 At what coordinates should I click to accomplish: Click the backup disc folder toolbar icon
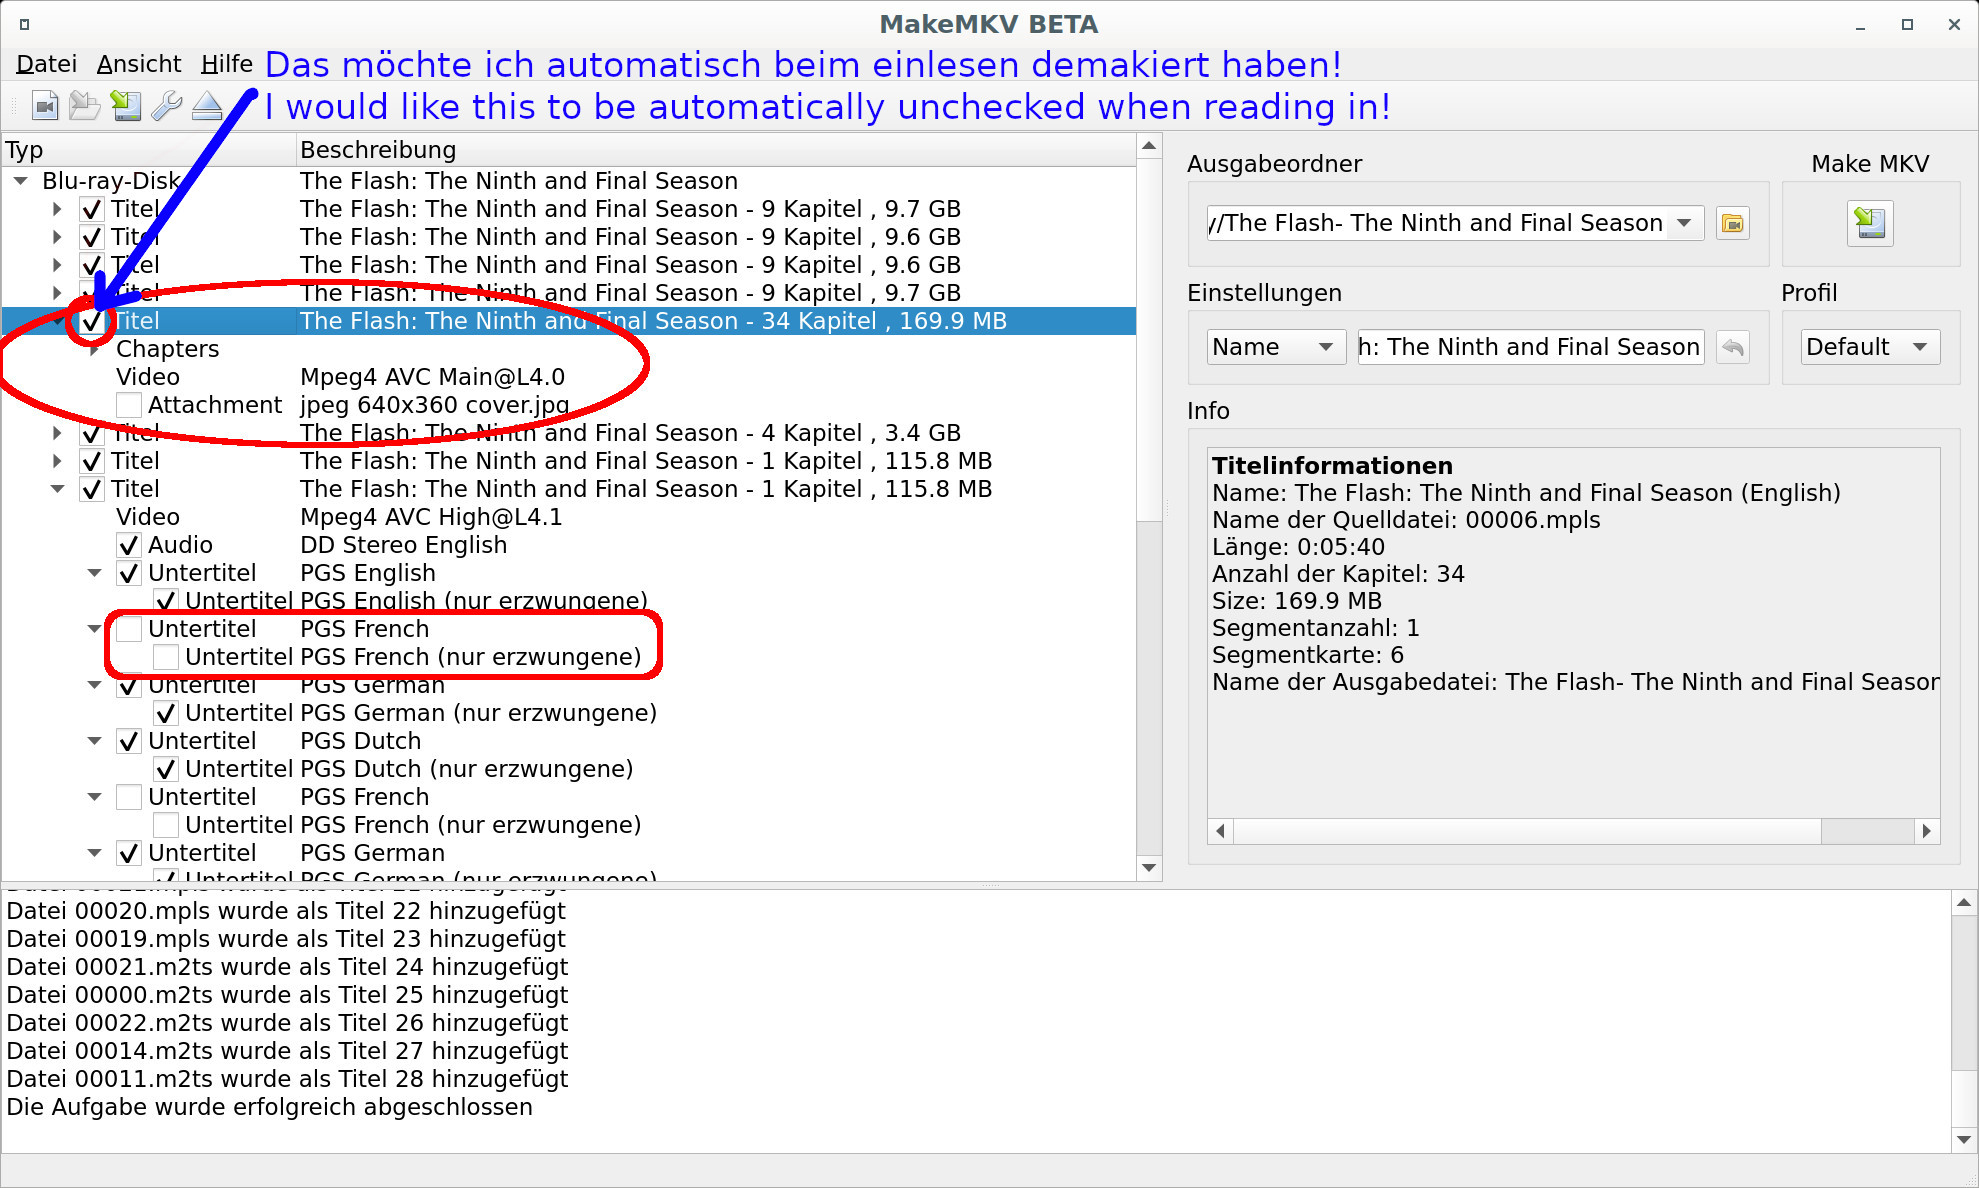tap(85, 106)
